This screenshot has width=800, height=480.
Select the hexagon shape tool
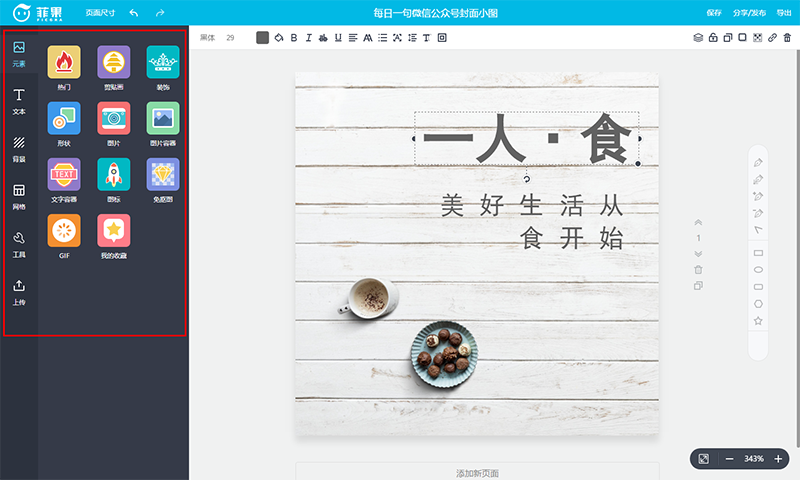pyautogui.click(x=758, y=304)
